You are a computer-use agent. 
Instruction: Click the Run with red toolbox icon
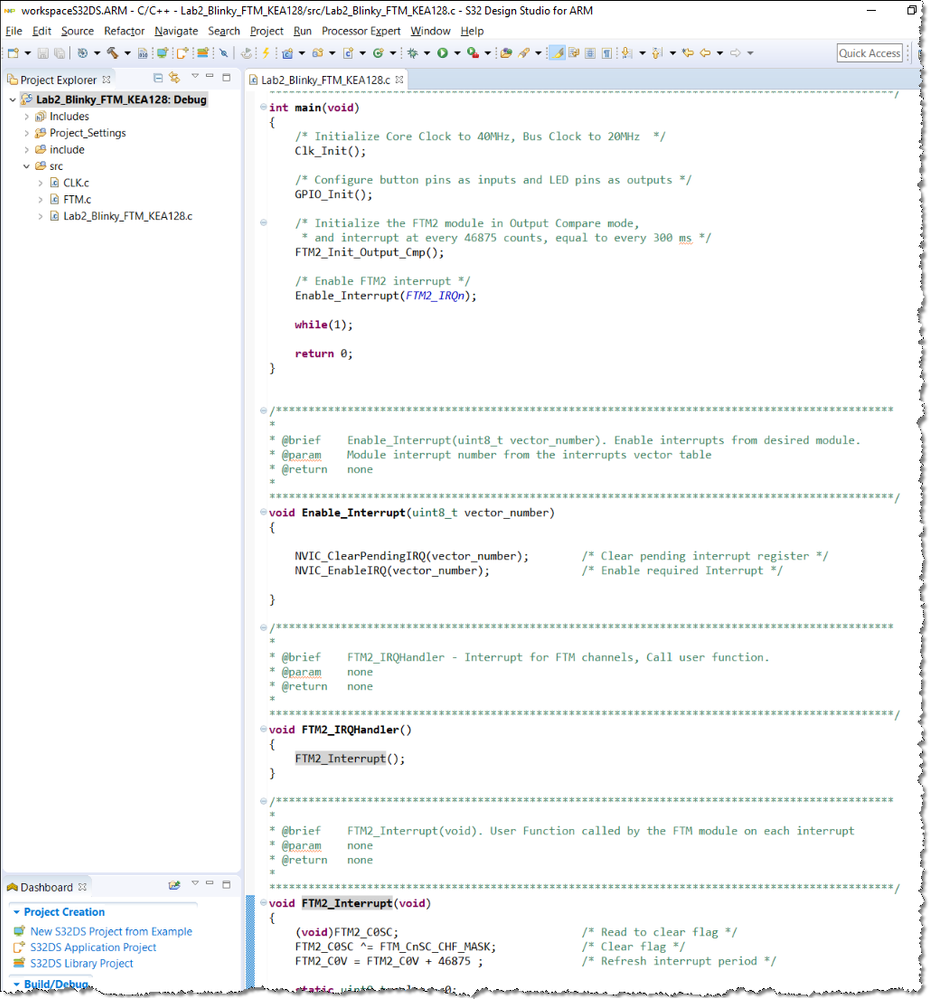(x=473, y=53)
